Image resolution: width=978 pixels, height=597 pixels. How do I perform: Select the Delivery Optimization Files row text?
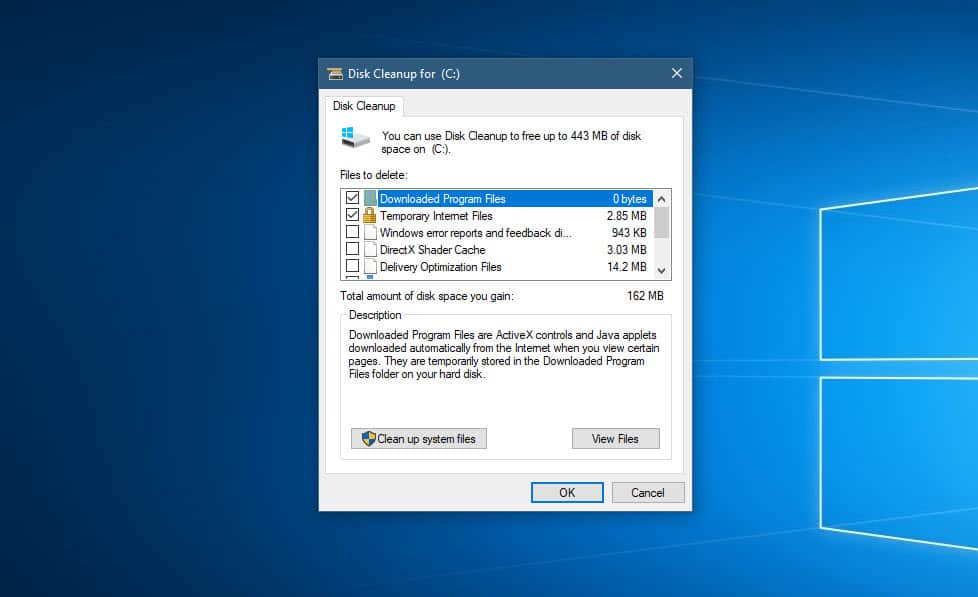tap(440, 267)
